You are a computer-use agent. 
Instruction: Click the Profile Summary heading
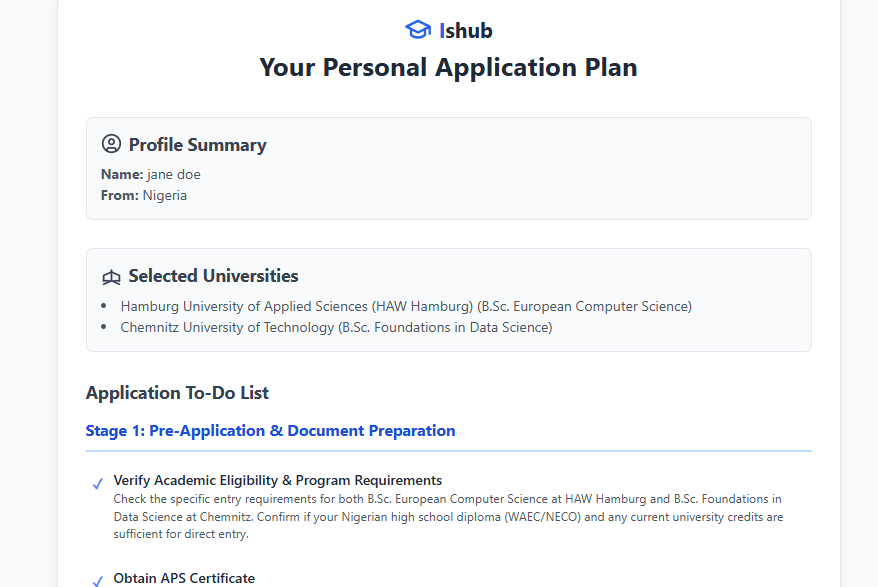click(x=197, y=145)
